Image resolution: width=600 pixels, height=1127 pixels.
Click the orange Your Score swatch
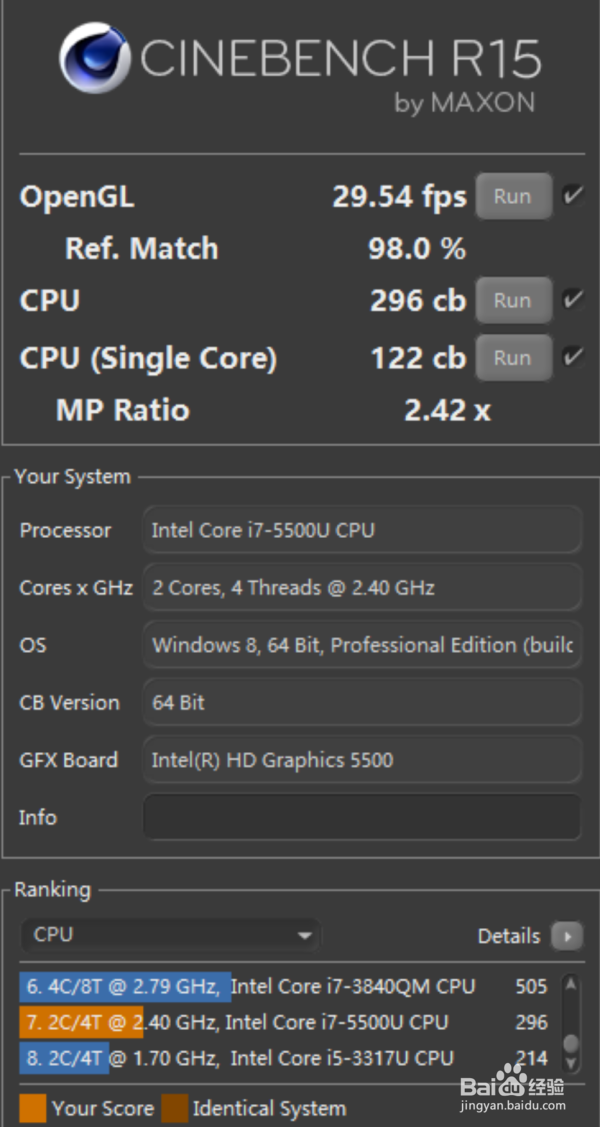[x=33, y=1108]
